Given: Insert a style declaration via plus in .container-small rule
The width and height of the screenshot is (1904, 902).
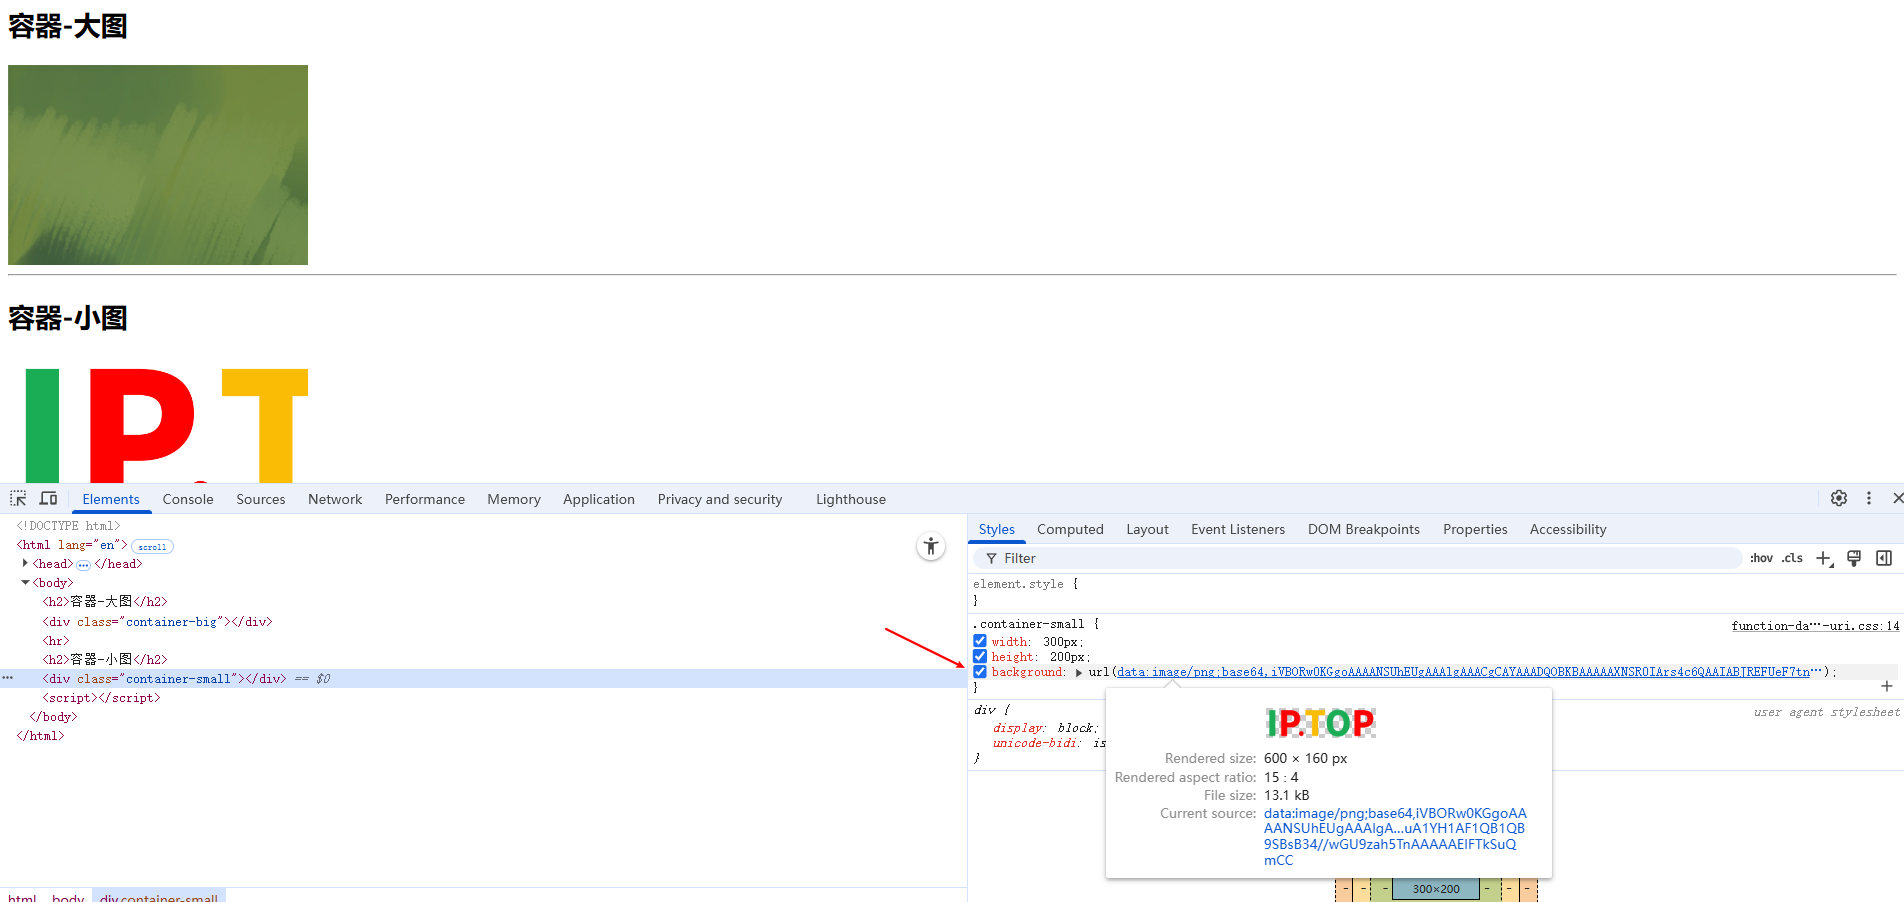Looking at the screenshot, I should [1886, 686].
